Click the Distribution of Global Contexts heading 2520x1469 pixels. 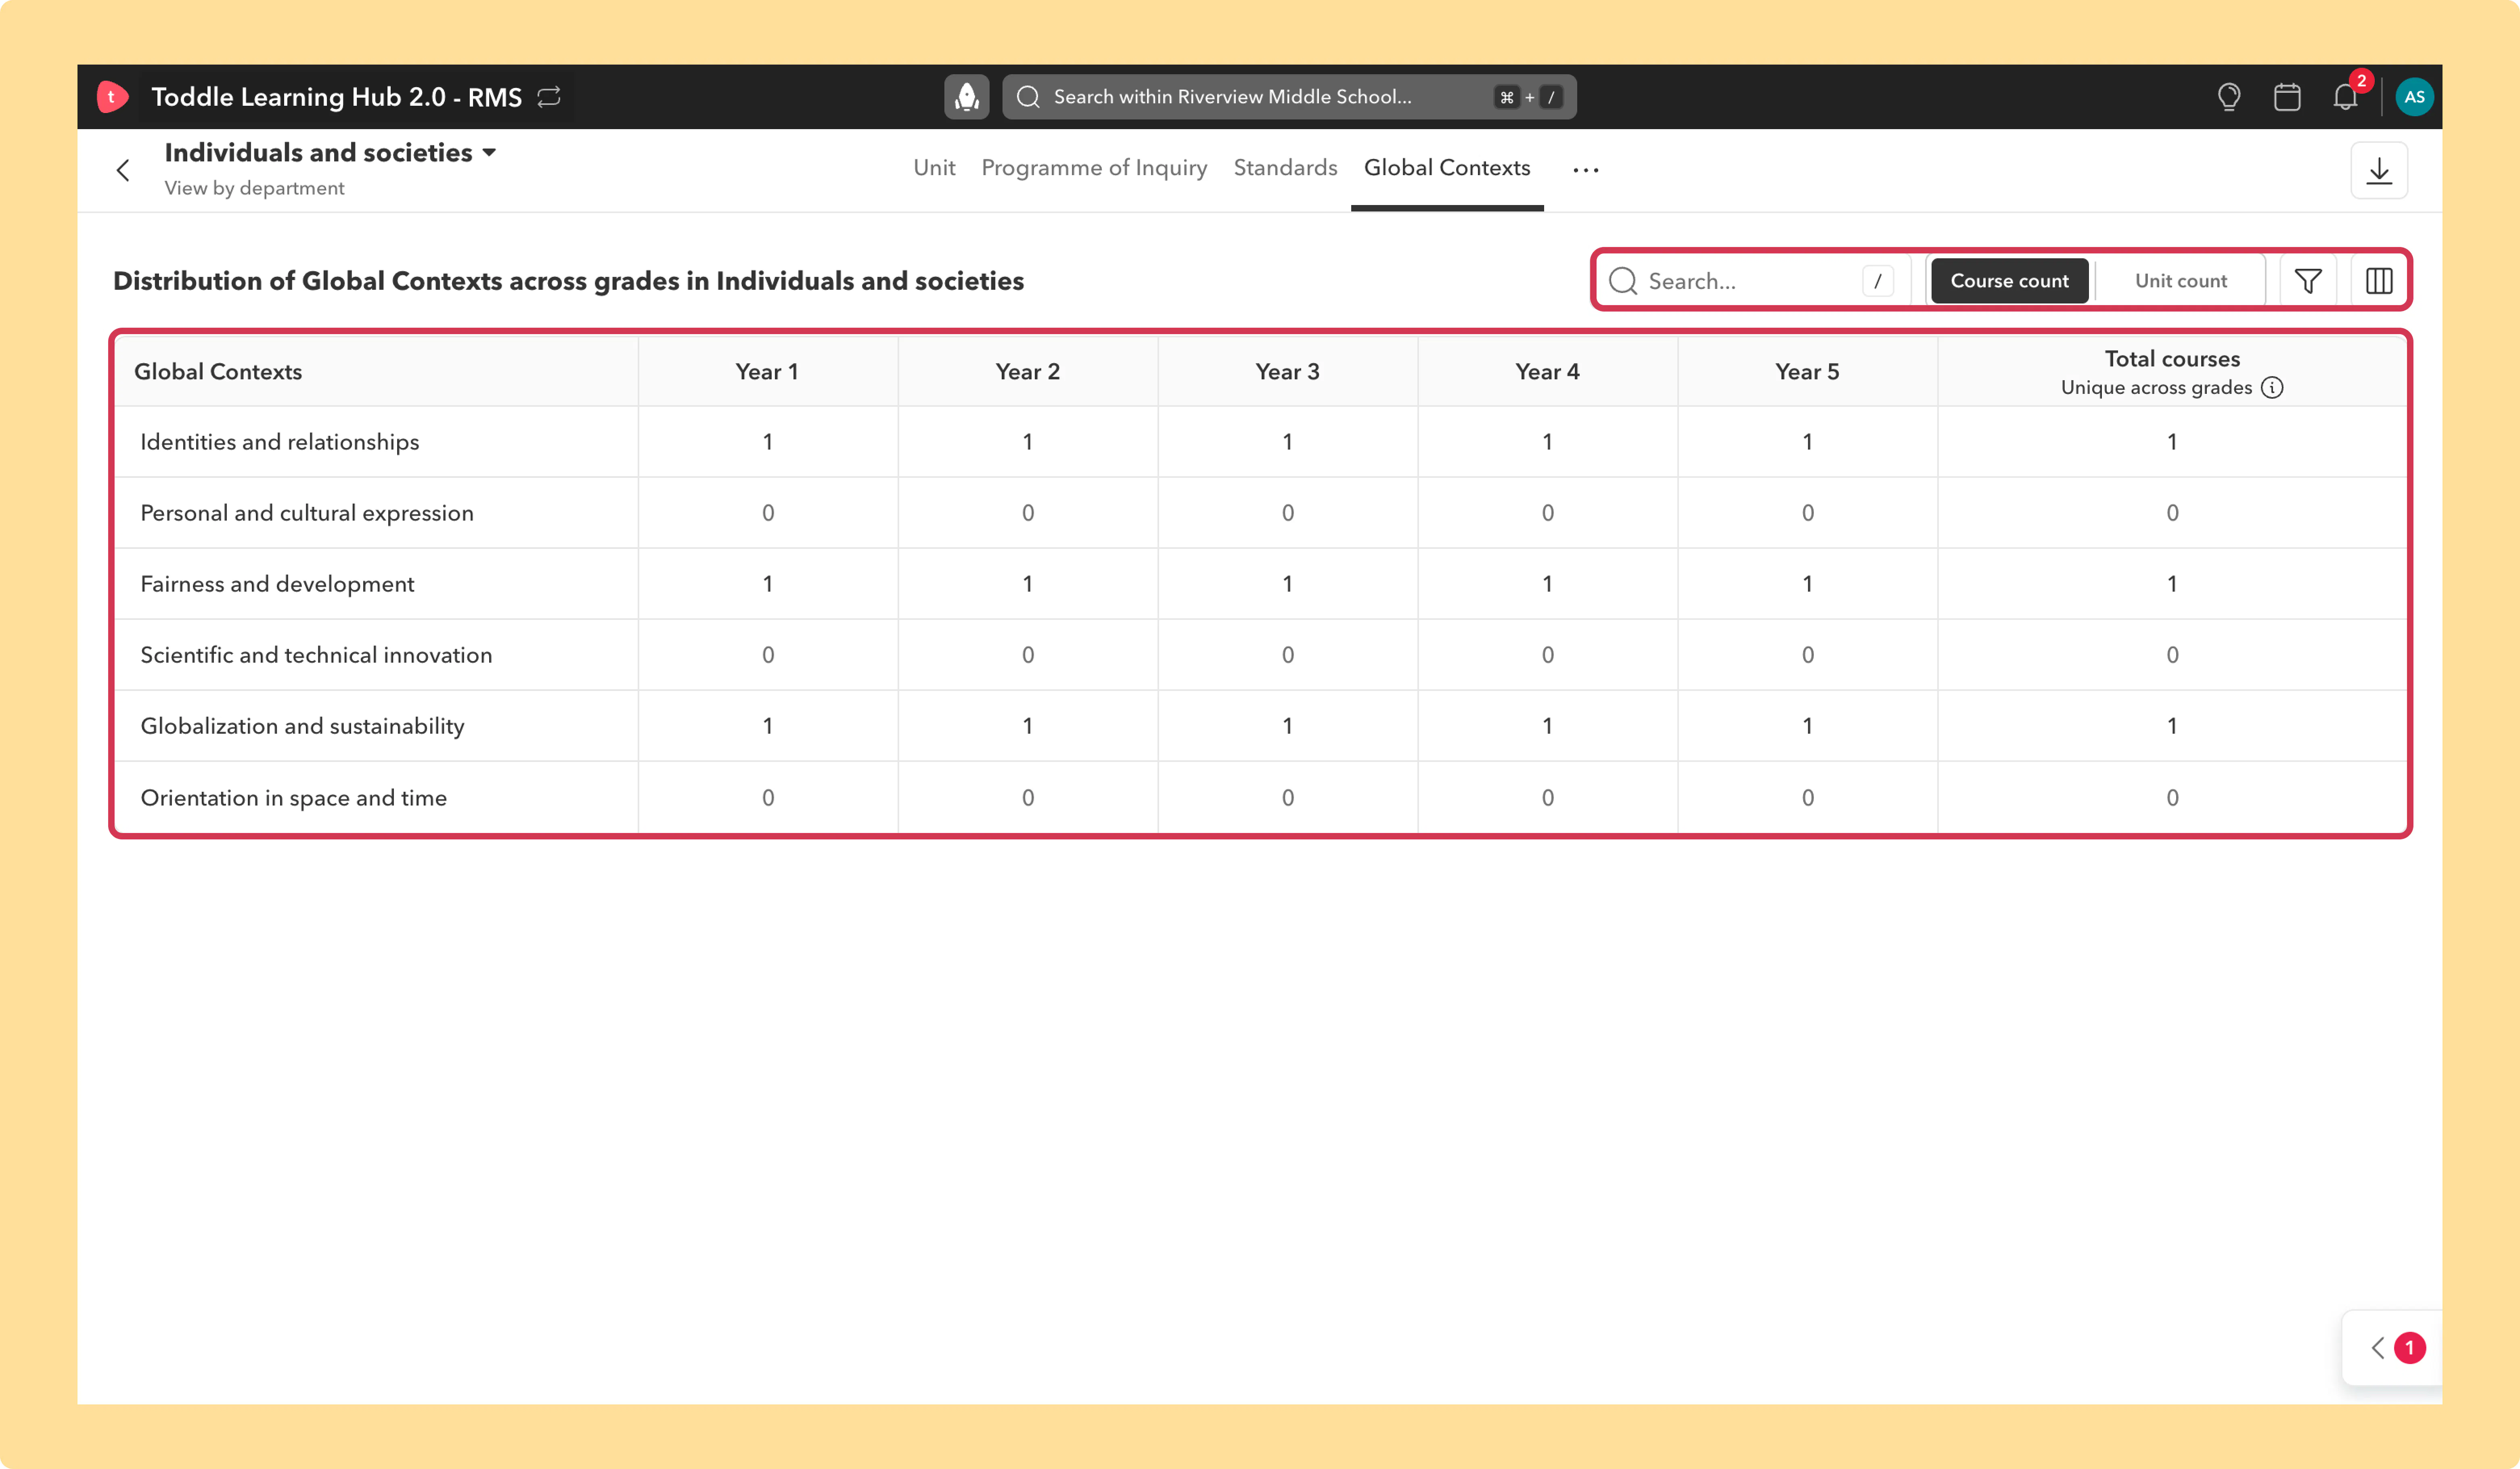568,281
